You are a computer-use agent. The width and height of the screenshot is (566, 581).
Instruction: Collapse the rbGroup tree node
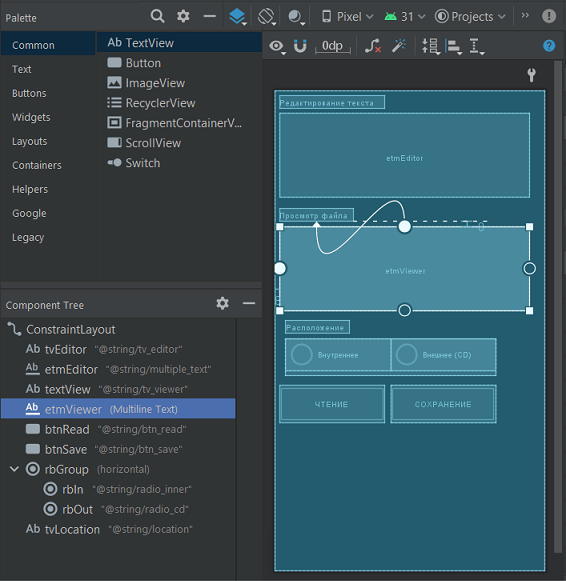(x=14, y=469)
